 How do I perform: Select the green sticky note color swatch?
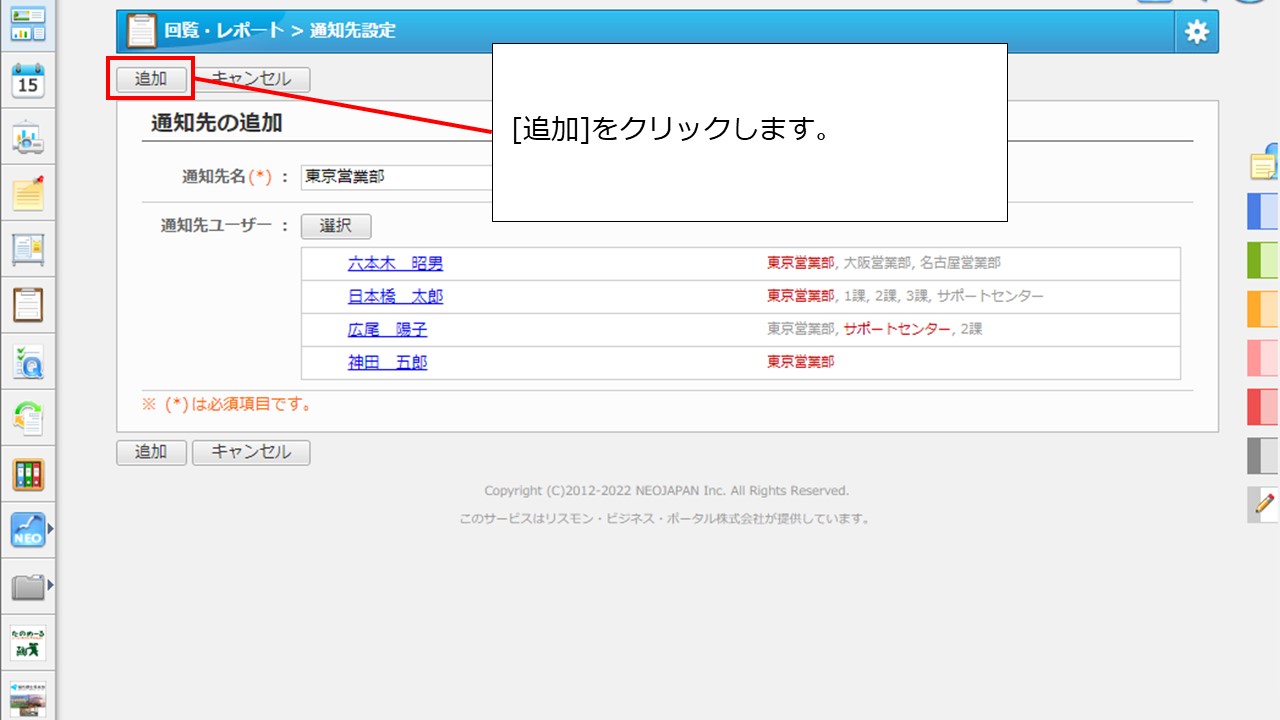pyautogui.click(x=1262, y=260)
